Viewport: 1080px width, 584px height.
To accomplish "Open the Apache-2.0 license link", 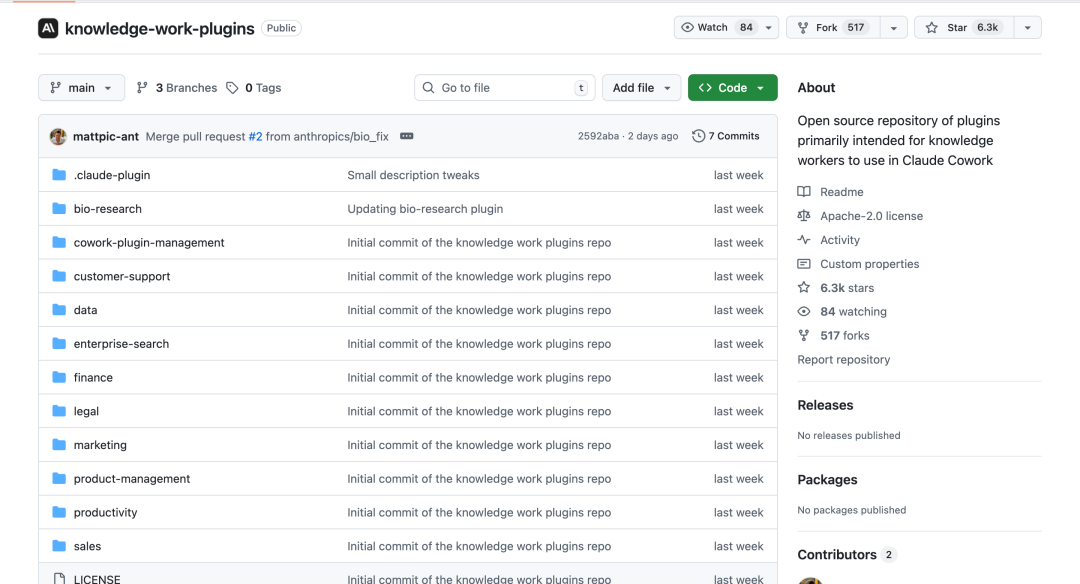I will pos(871,216).
